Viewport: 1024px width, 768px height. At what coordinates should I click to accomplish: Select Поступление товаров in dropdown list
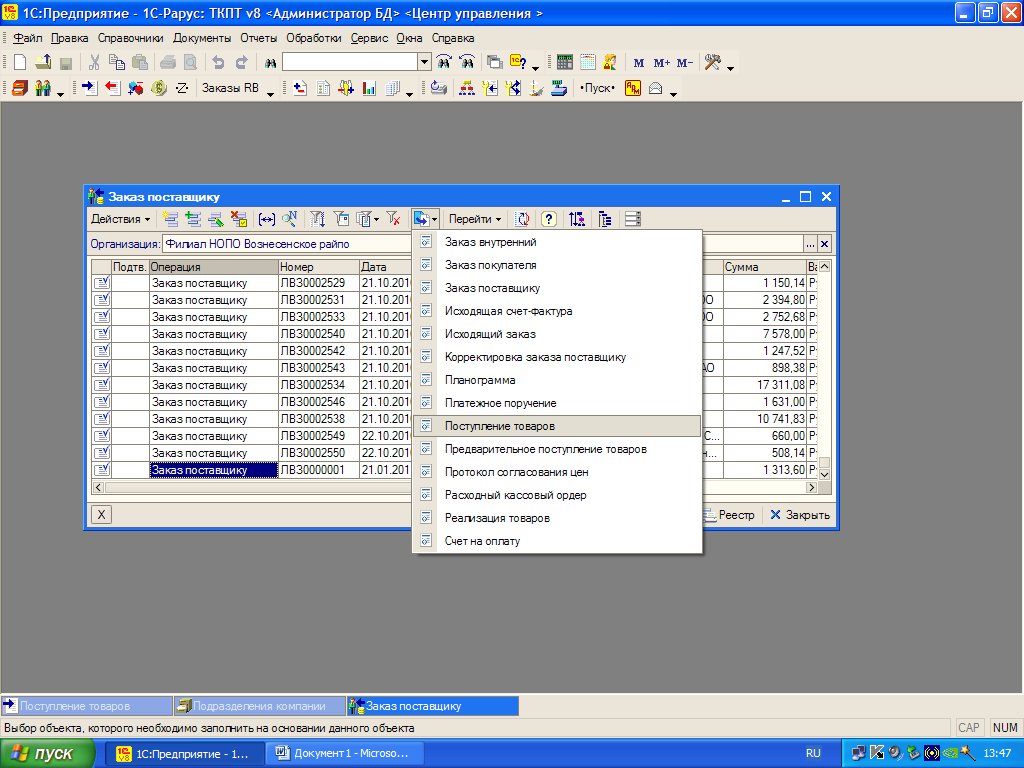pos(557,426)
